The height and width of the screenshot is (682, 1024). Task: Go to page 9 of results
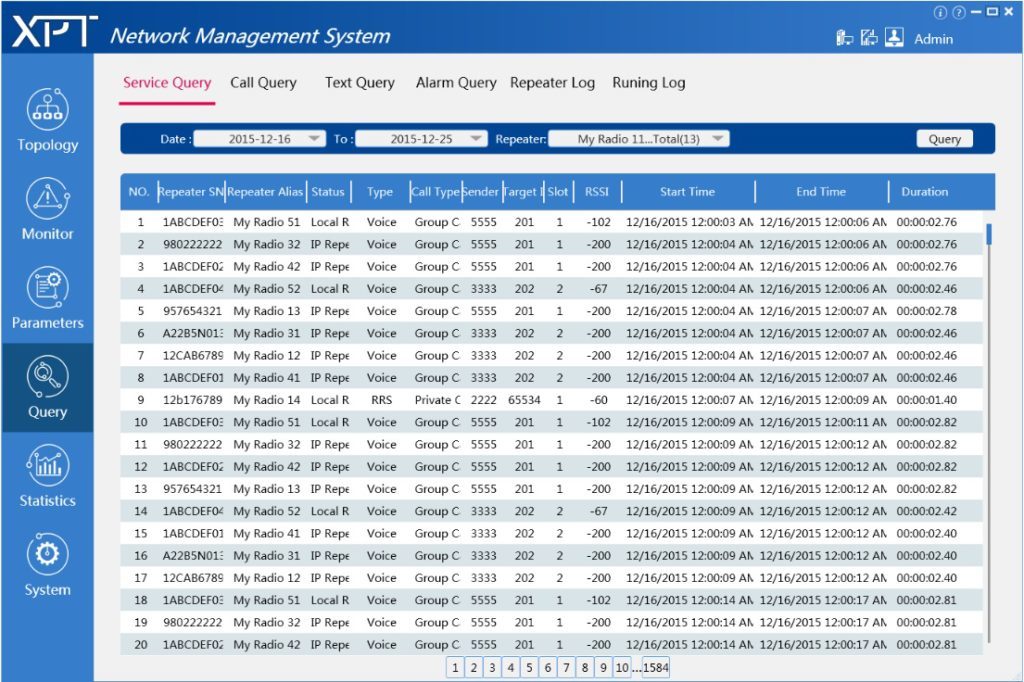point(603,668)
